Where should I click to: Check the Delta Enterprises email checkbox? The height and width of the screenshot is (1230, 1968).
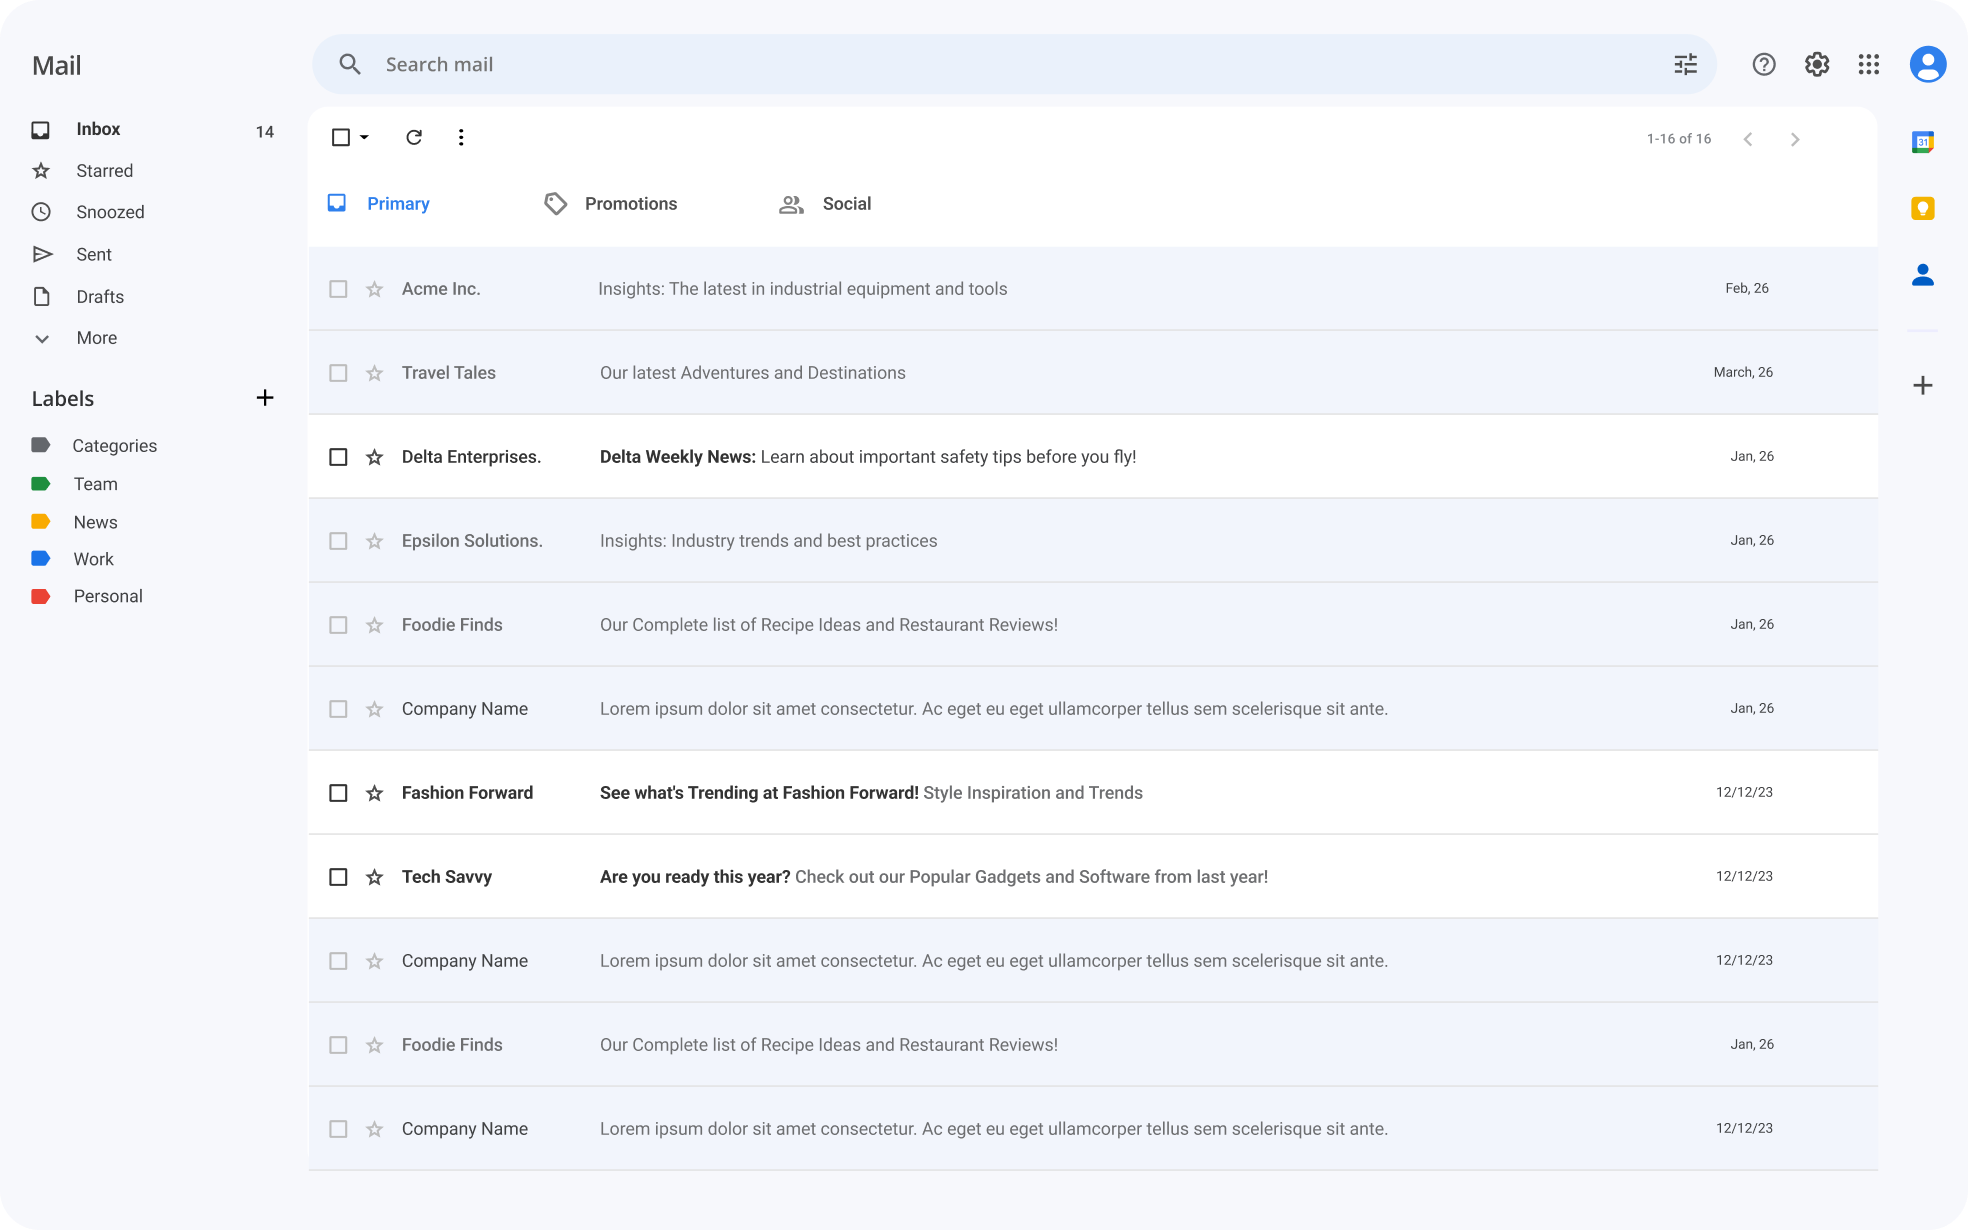tap(338, 457)
